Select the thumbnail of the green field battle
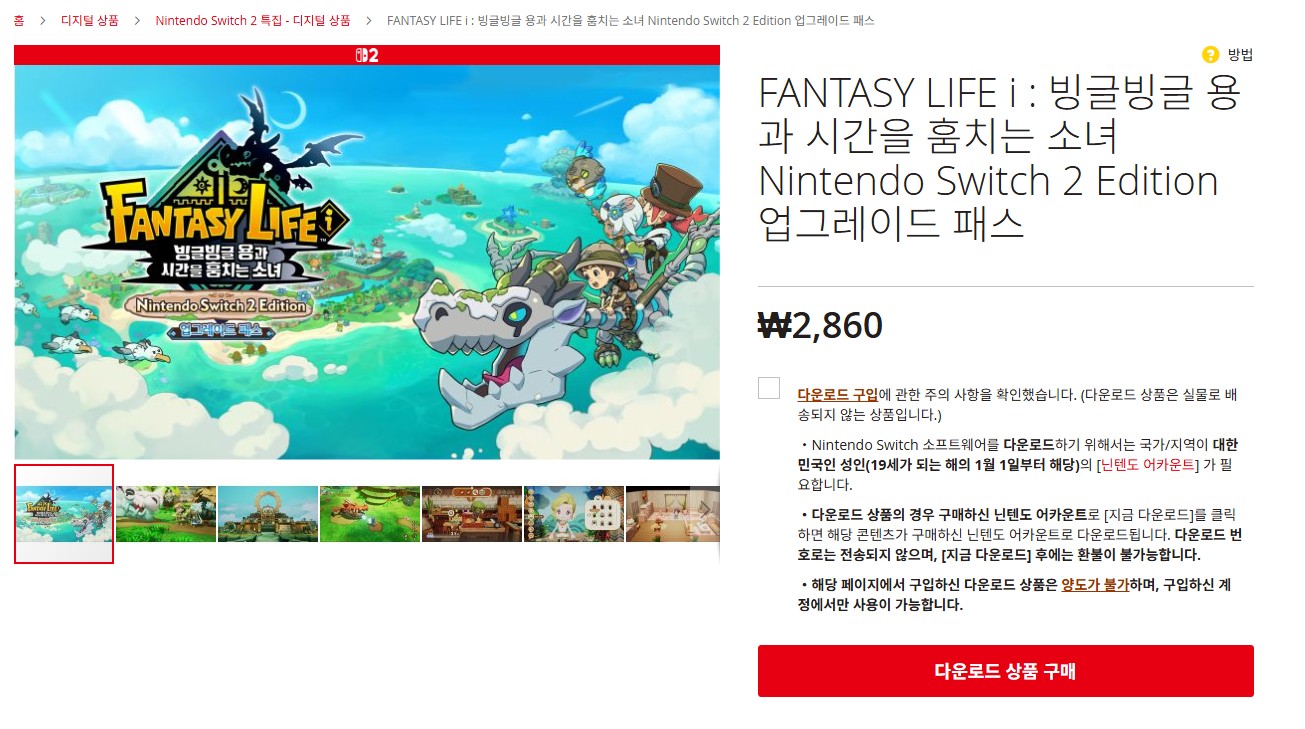Image resolution: width=1305 pixels, height=729 pixels. tap(370, 514)
